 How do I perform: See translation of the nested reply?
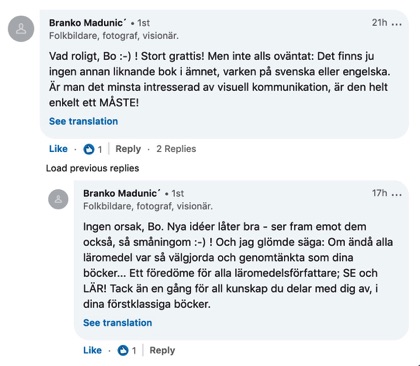click(x=117, y=323)
